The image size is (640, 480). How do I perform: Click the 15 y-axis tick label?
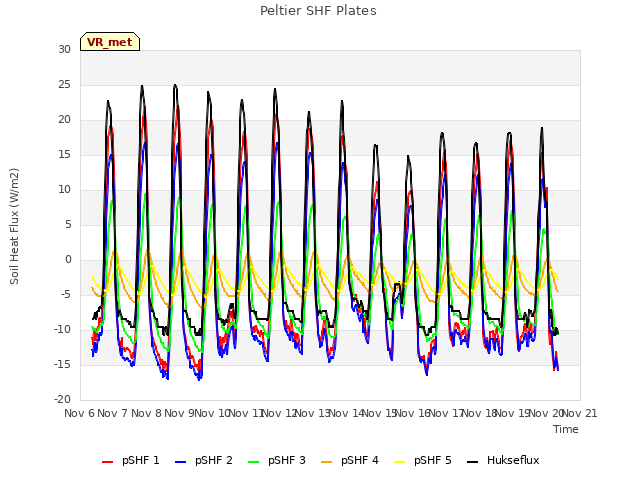point(64,155)
